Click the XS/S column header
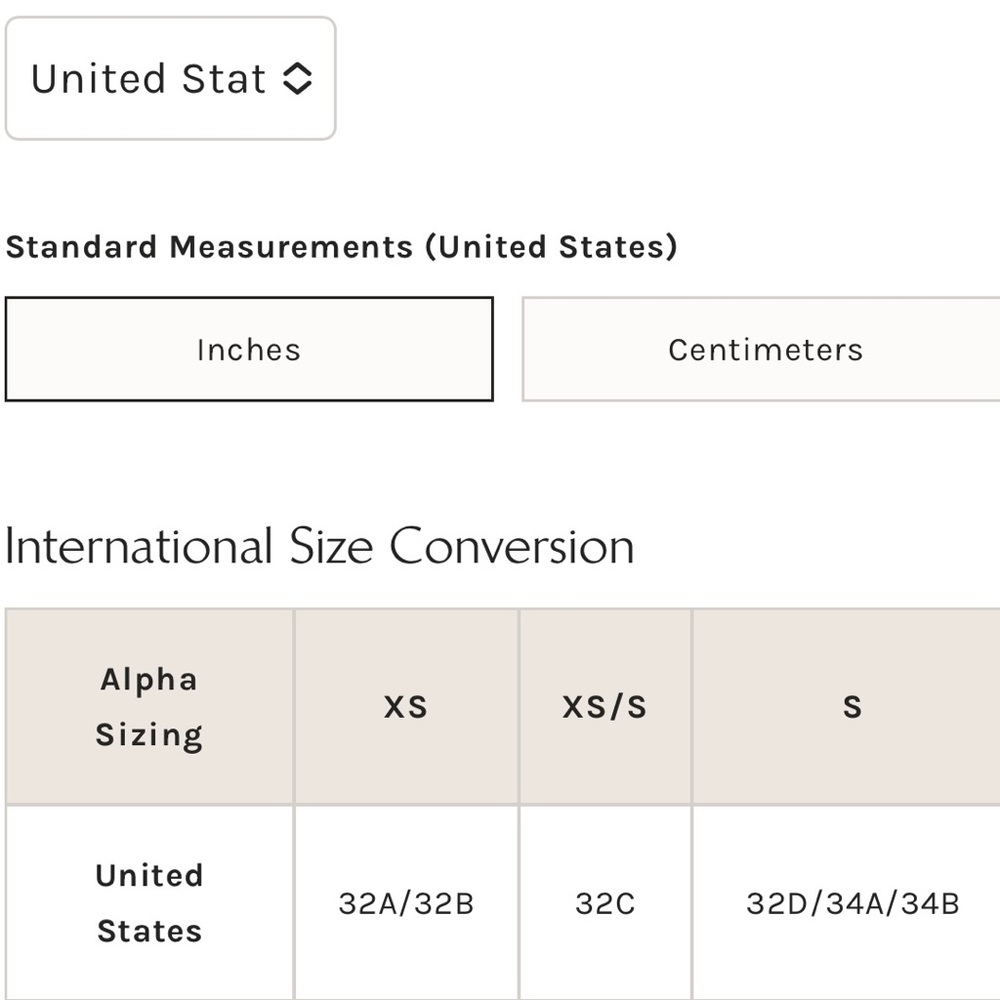This screenshot has height=1000, width=1000. pos(605,707)
